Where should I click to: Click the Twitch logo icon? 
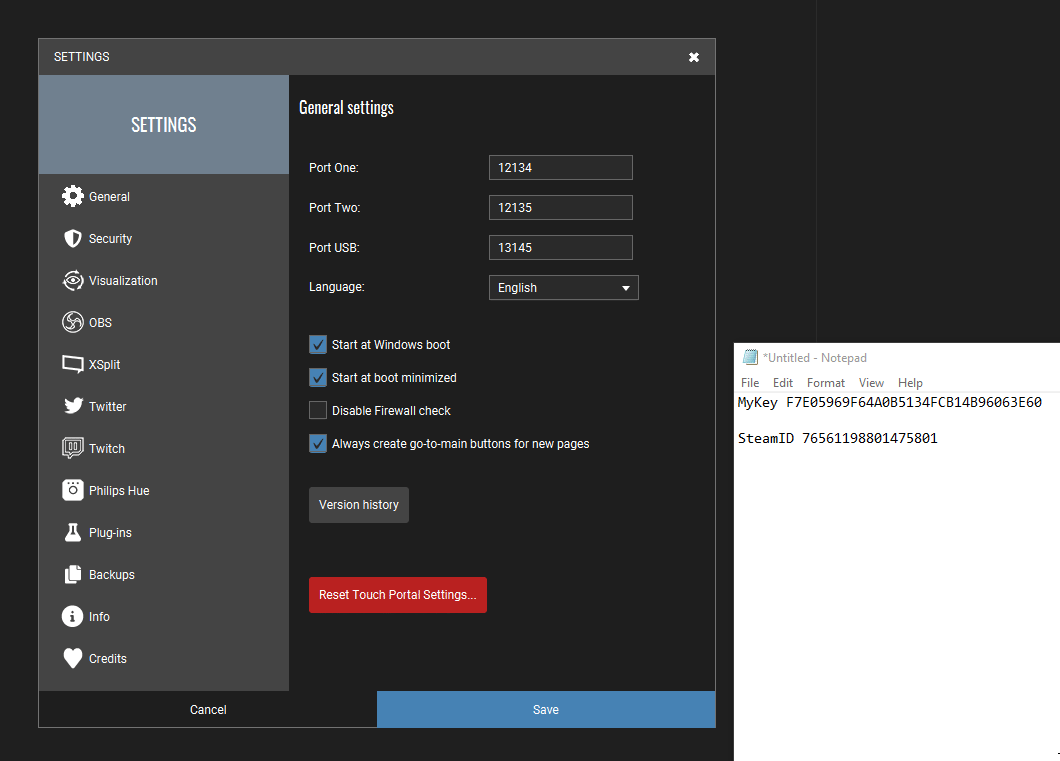click(72, 448)
